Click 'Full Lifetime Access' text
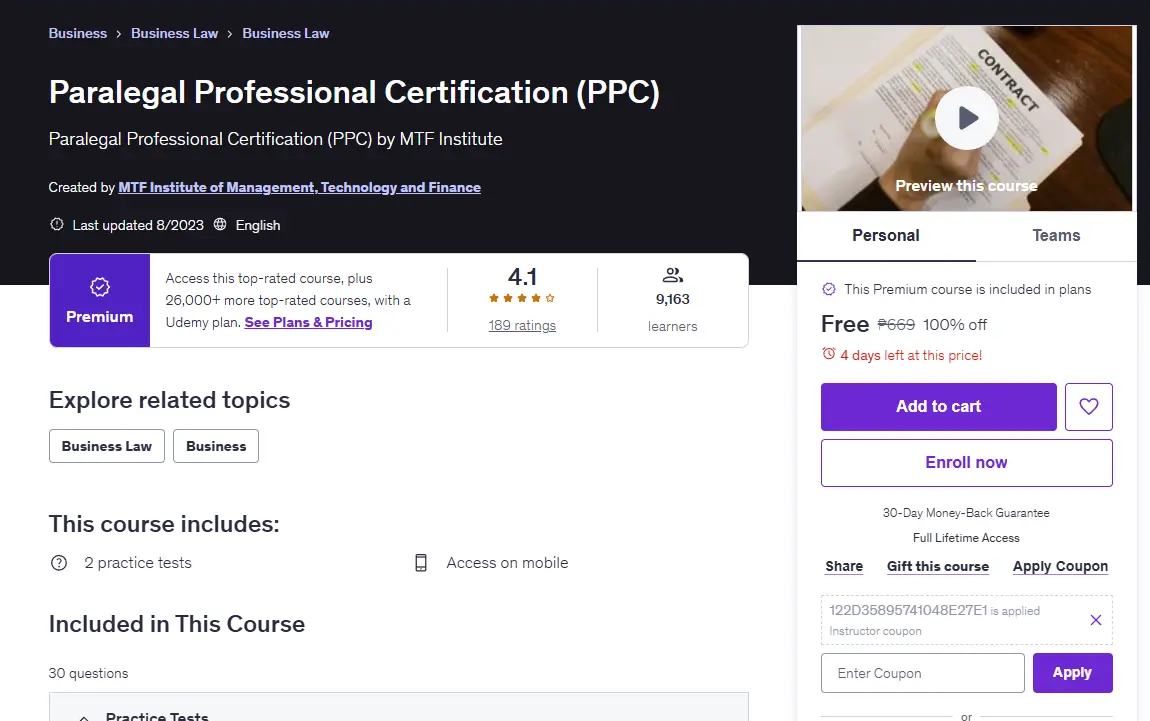Image resolution: width=1150 pixels, height=721 pixels. tap(966, 538)
